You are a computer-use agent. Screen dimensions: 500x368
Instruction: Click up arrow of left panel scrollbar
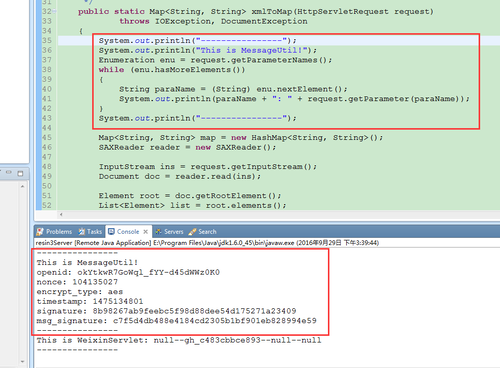pyautogui.click(x=22, y=186)
